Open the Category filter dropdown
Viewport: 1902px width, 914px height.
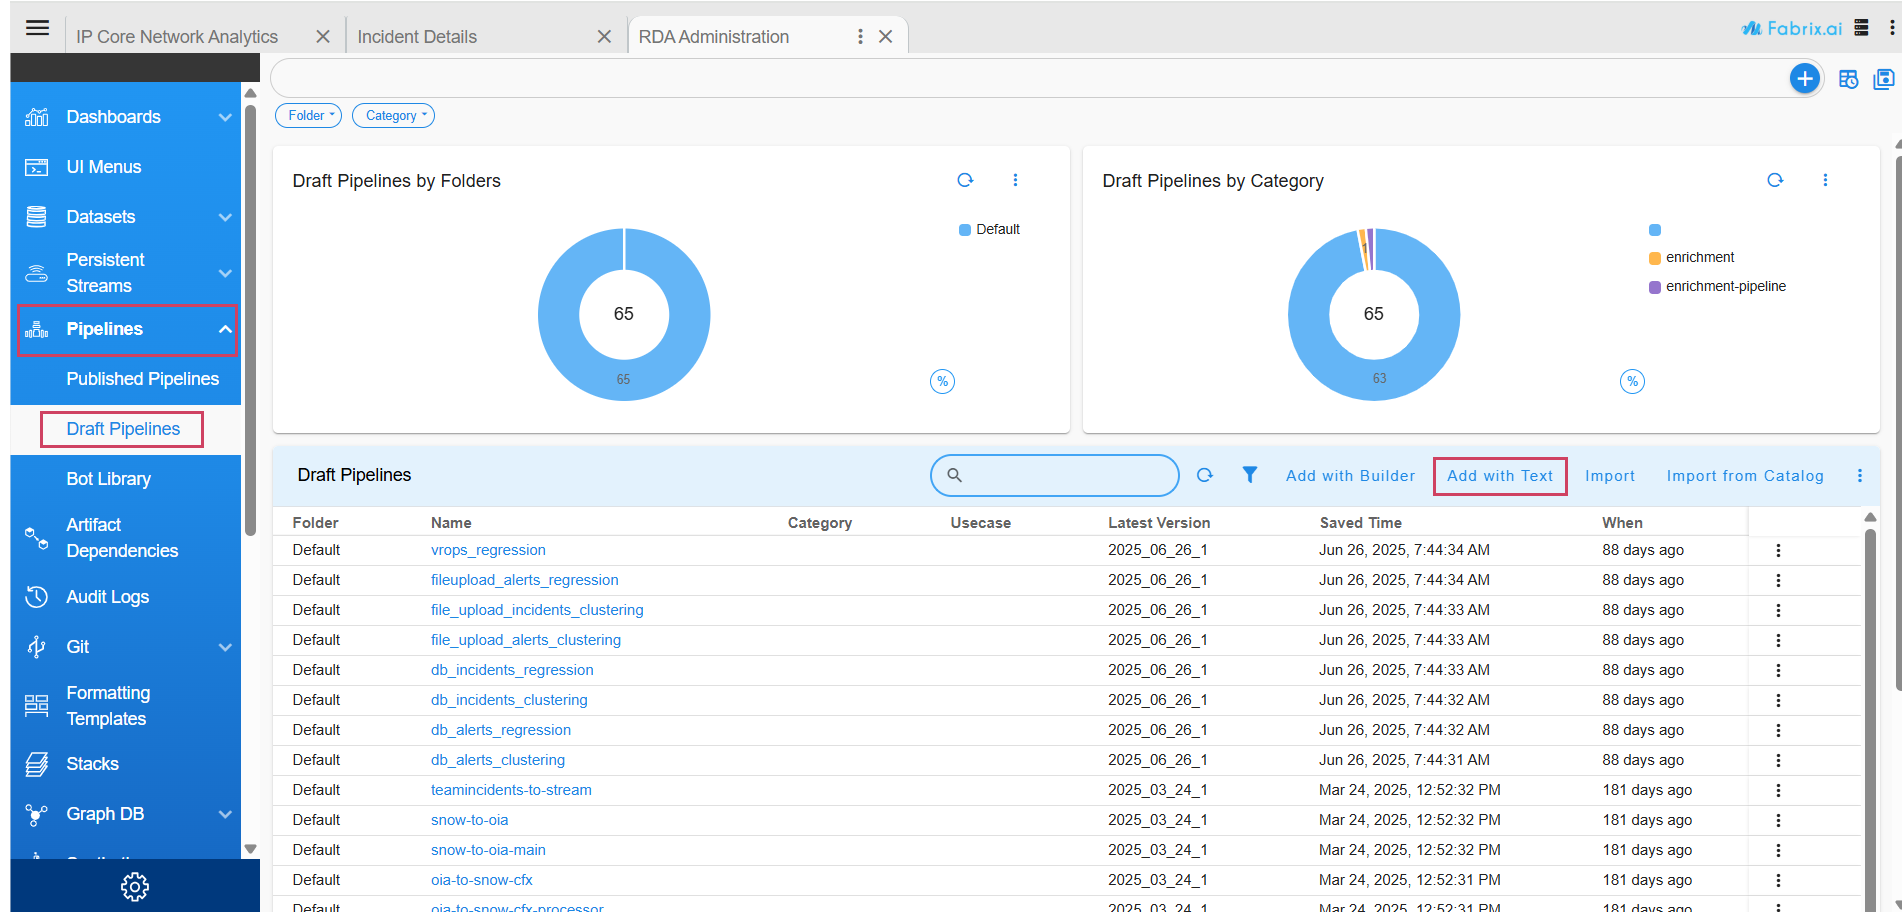[393, 115]
